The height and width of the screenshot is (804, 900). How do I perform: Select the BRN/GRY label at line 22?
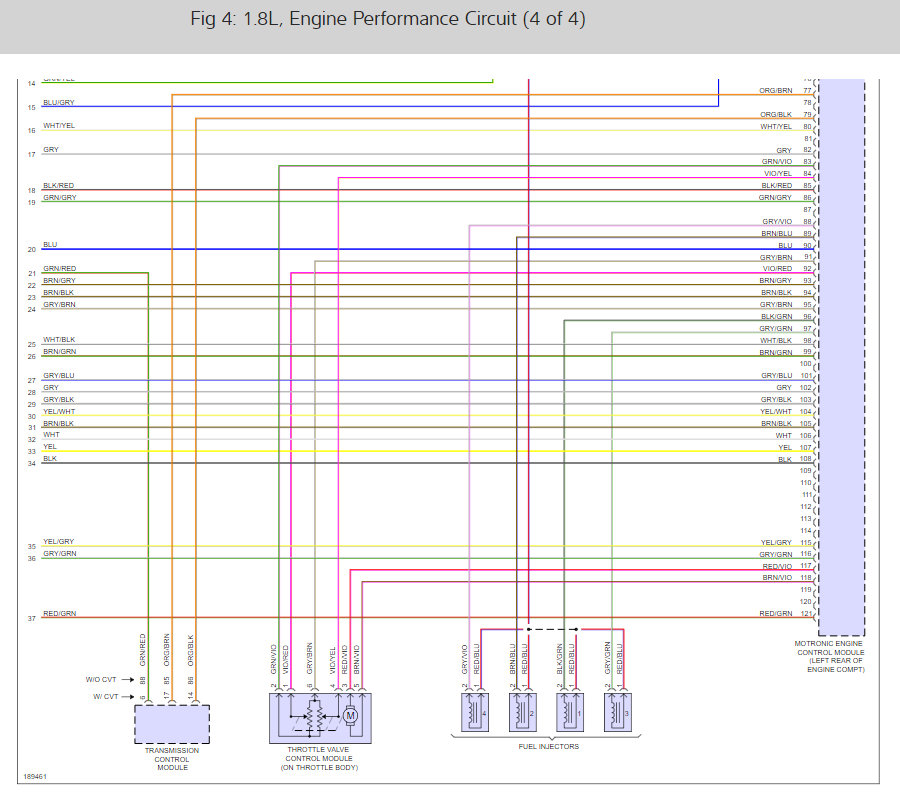pos(59,281)
